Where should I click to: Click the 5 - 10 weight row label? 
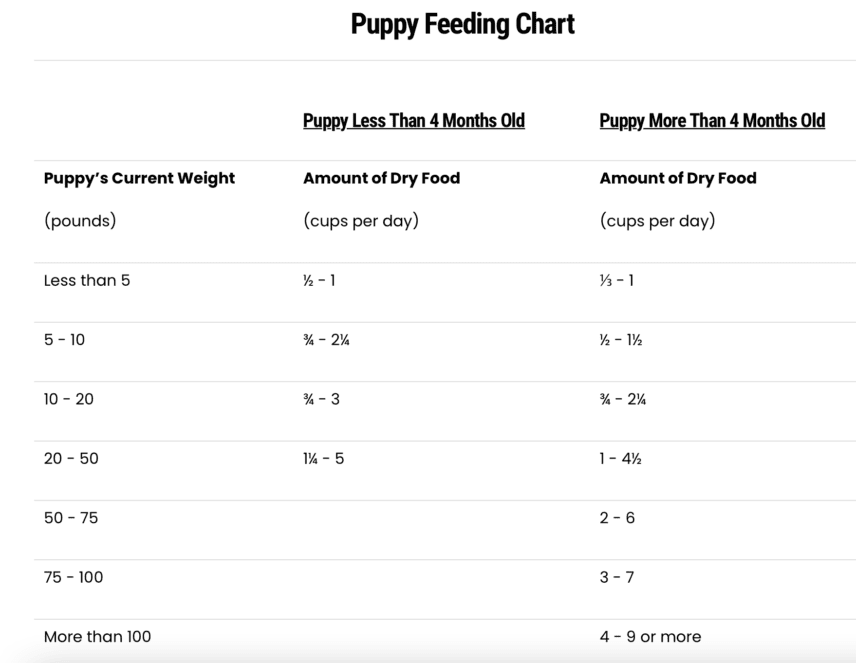64,340
